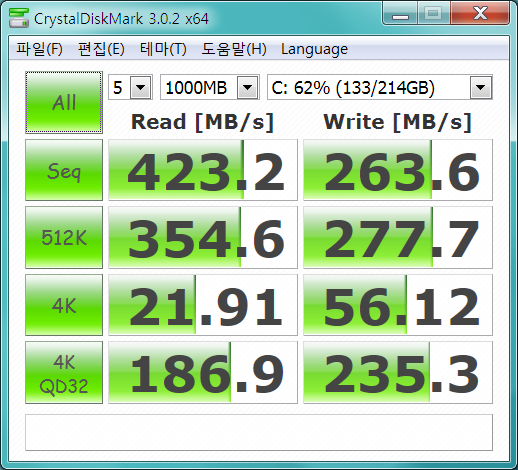Click the 512K write result 277.7
Image resolution: width=518 pixels, height=470 pixels.
[x=398, y=237]
